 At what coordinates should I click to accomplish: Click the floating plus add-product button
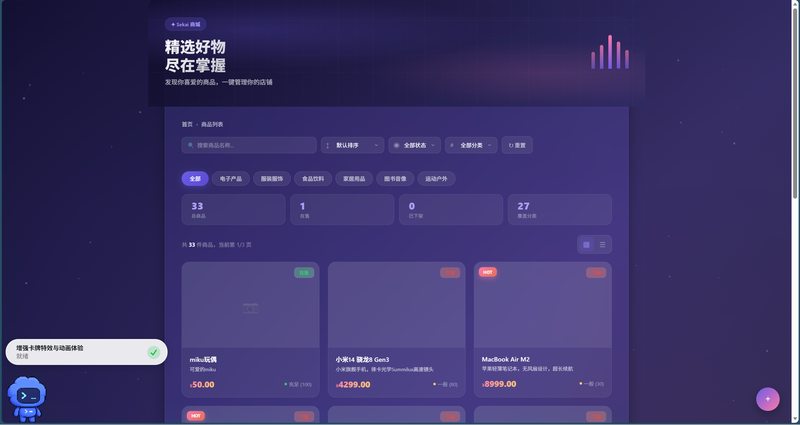(x=768, y=399)
